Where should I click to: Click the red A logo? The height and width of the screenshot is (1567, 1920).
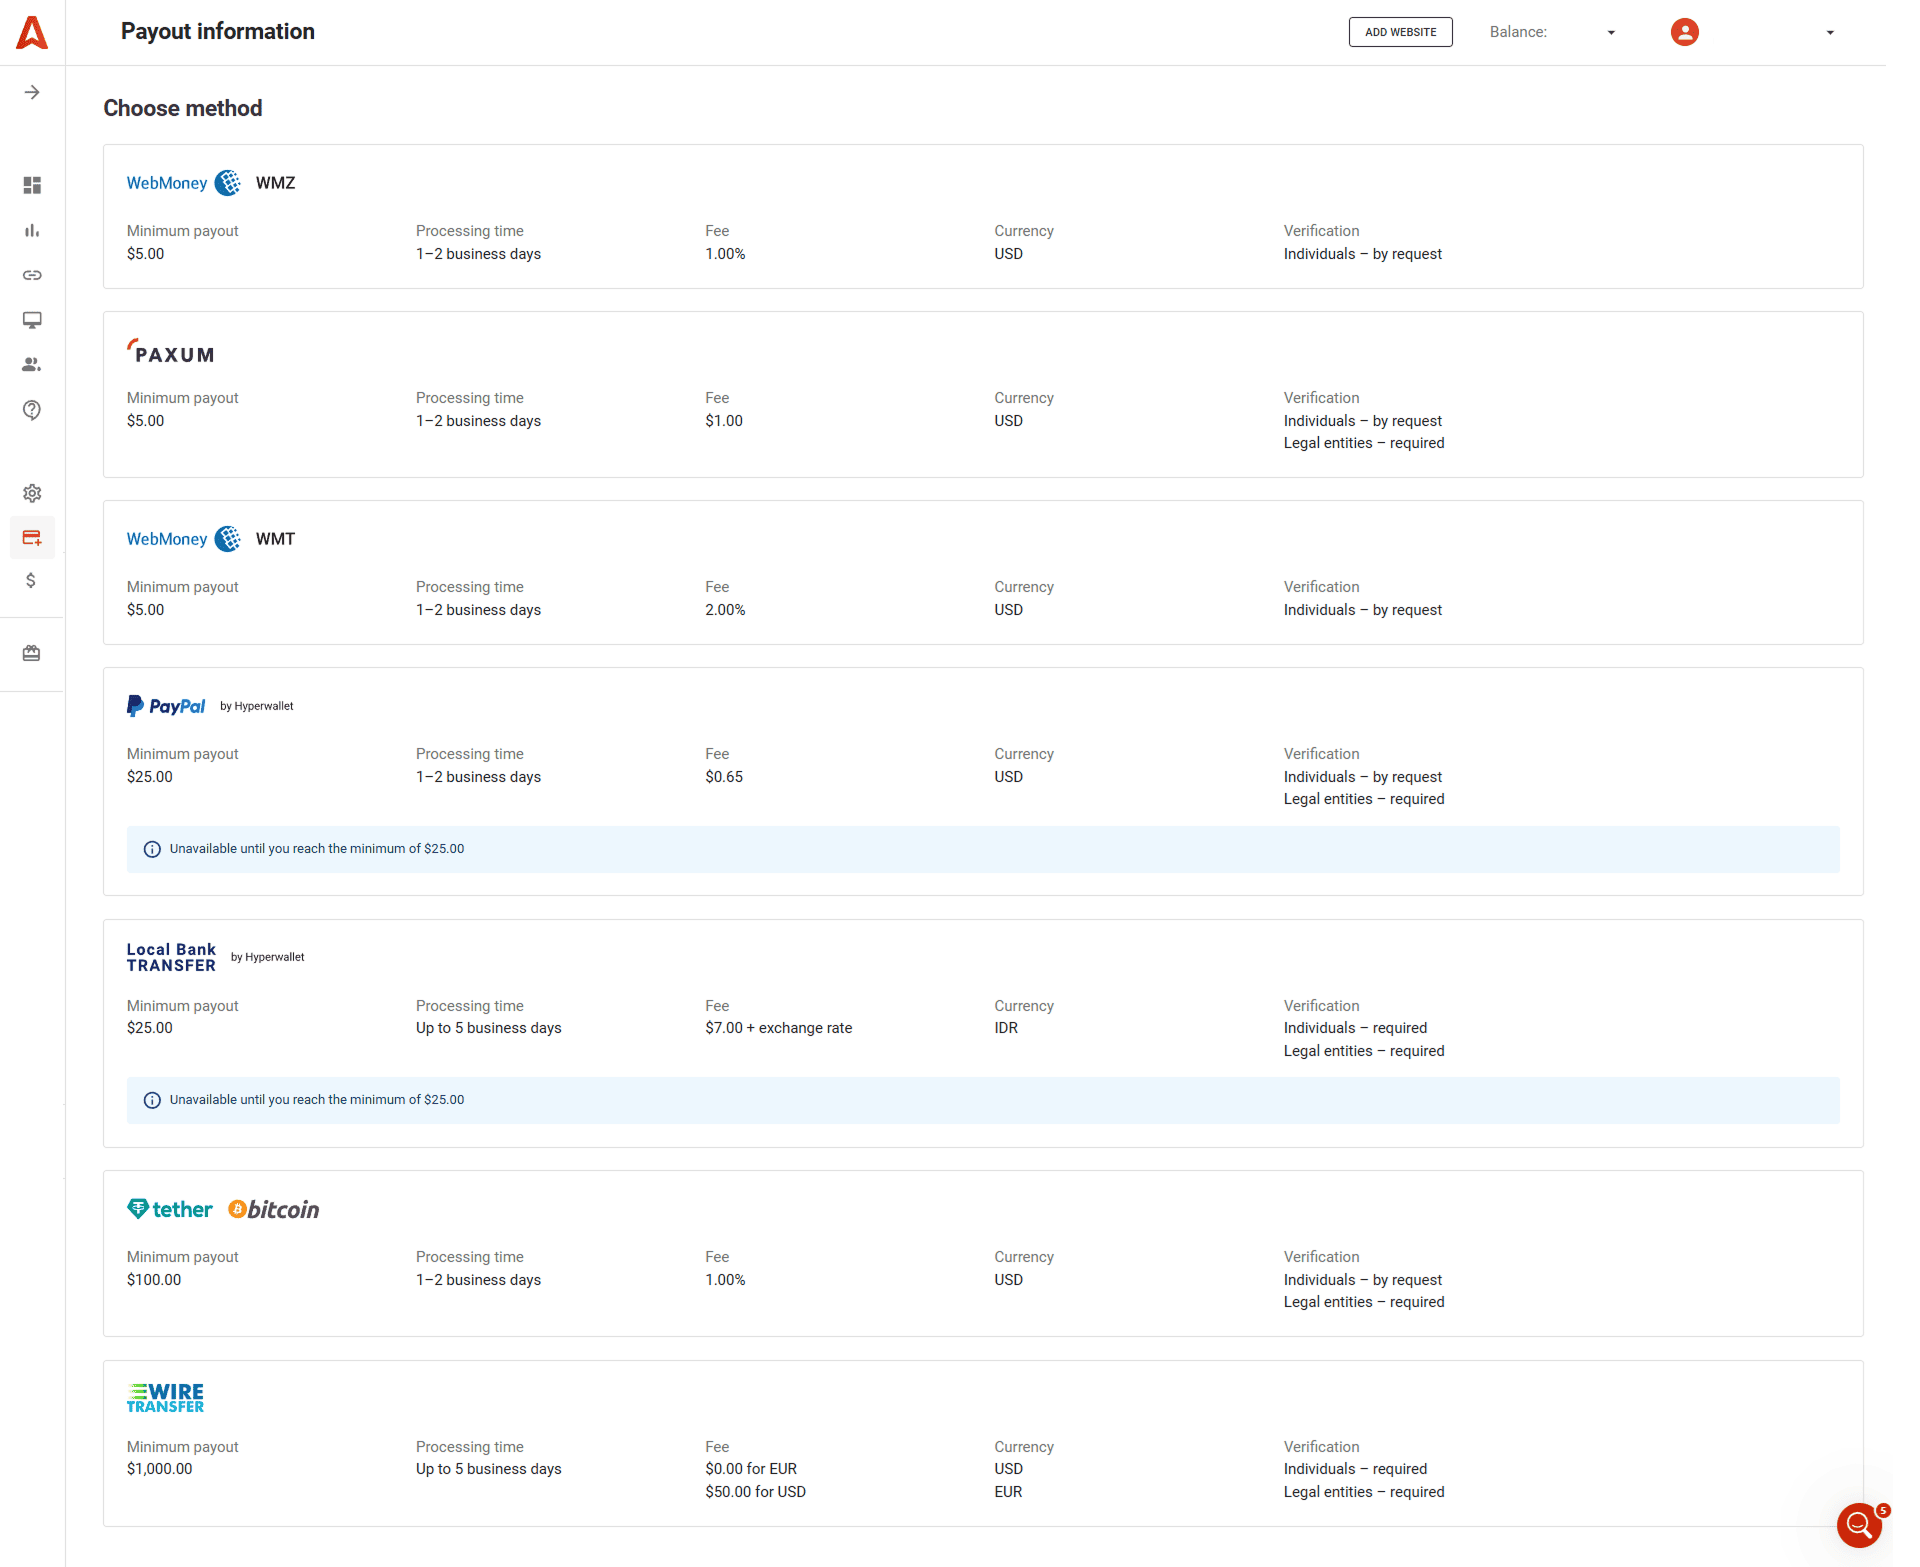coord(32,32)
